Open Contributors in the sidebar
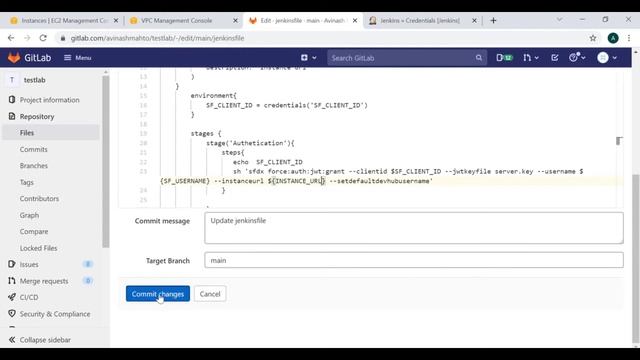This screenshot has width=640, height=360. point(39,199)
